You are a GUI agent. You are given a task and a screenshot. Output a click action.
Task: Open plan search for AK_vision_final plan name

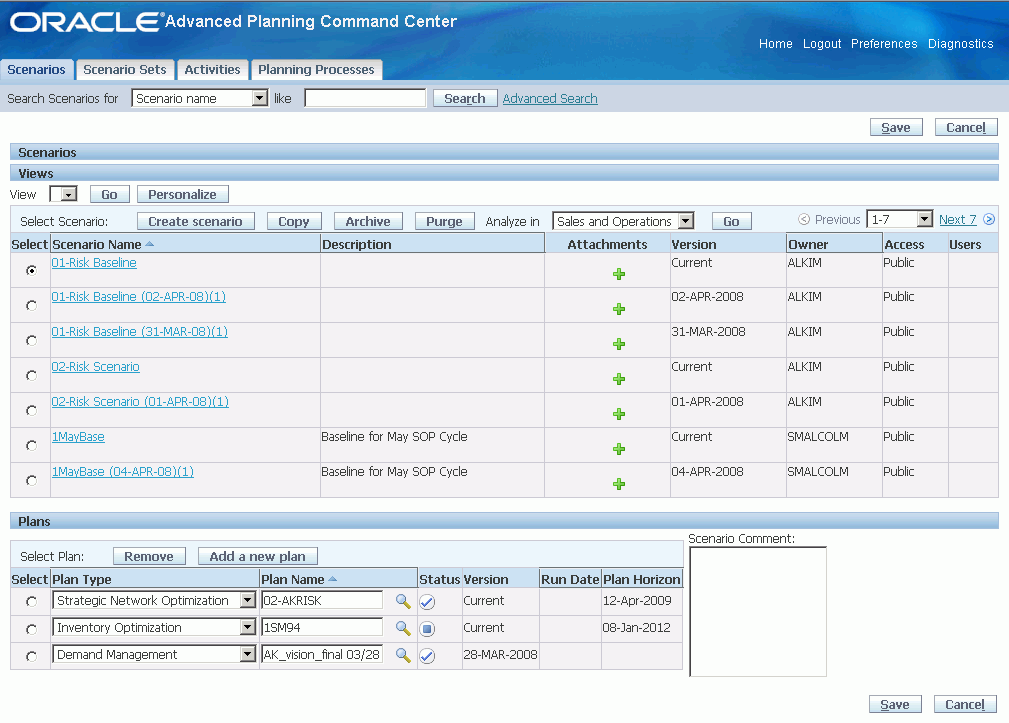[x=403, y=655]
